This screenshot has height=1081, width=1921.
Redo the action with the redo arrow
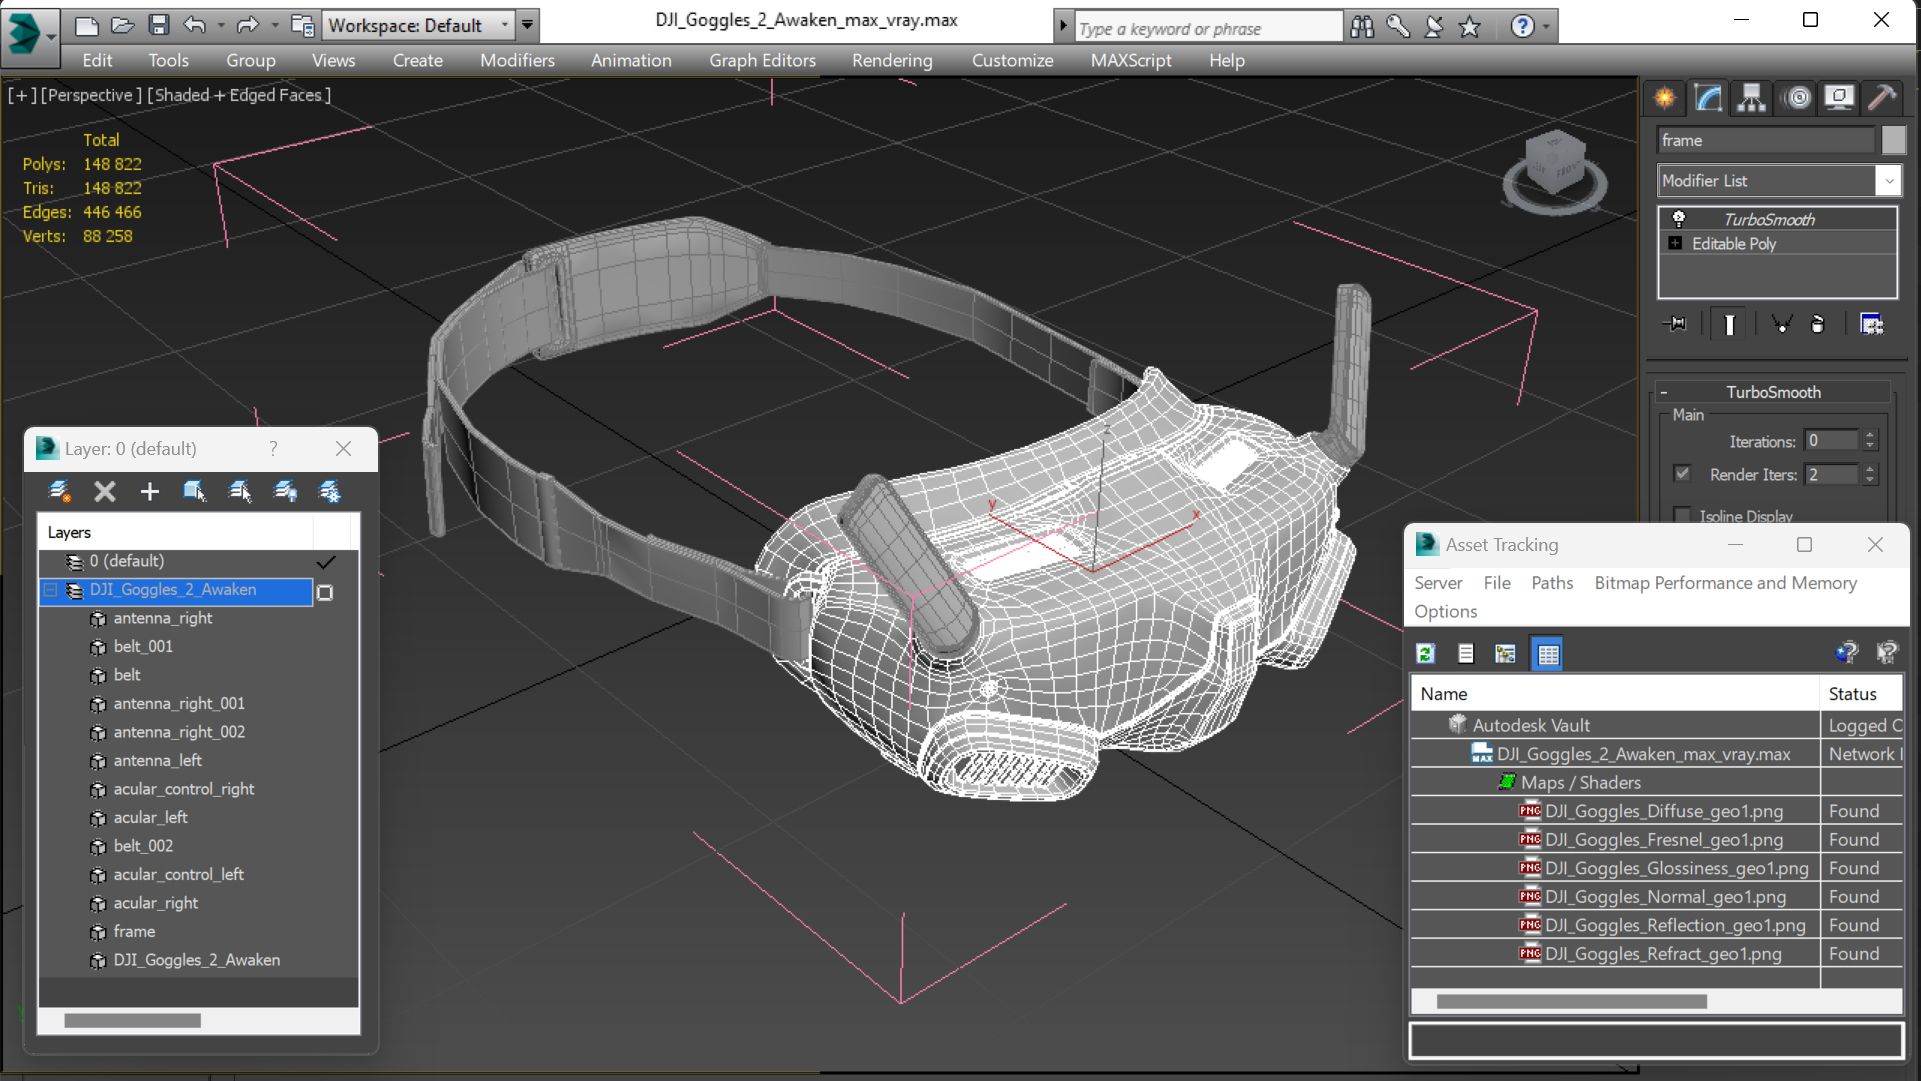pyautogui.click(x=248, y=25)
